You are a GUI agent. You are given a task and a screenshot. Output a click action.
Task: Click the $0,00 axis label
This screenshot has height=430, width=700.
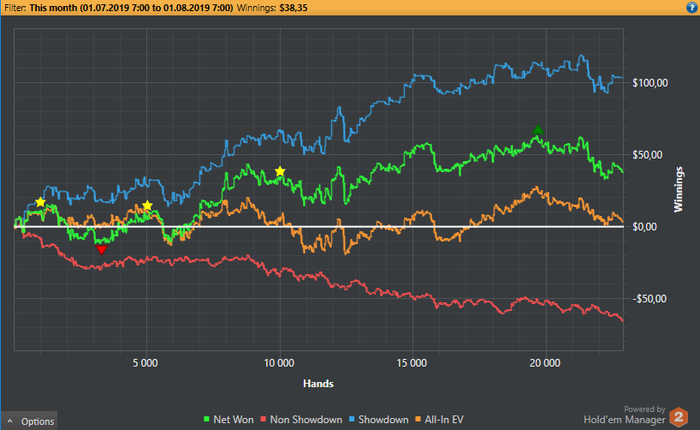[x=645, y=227]
